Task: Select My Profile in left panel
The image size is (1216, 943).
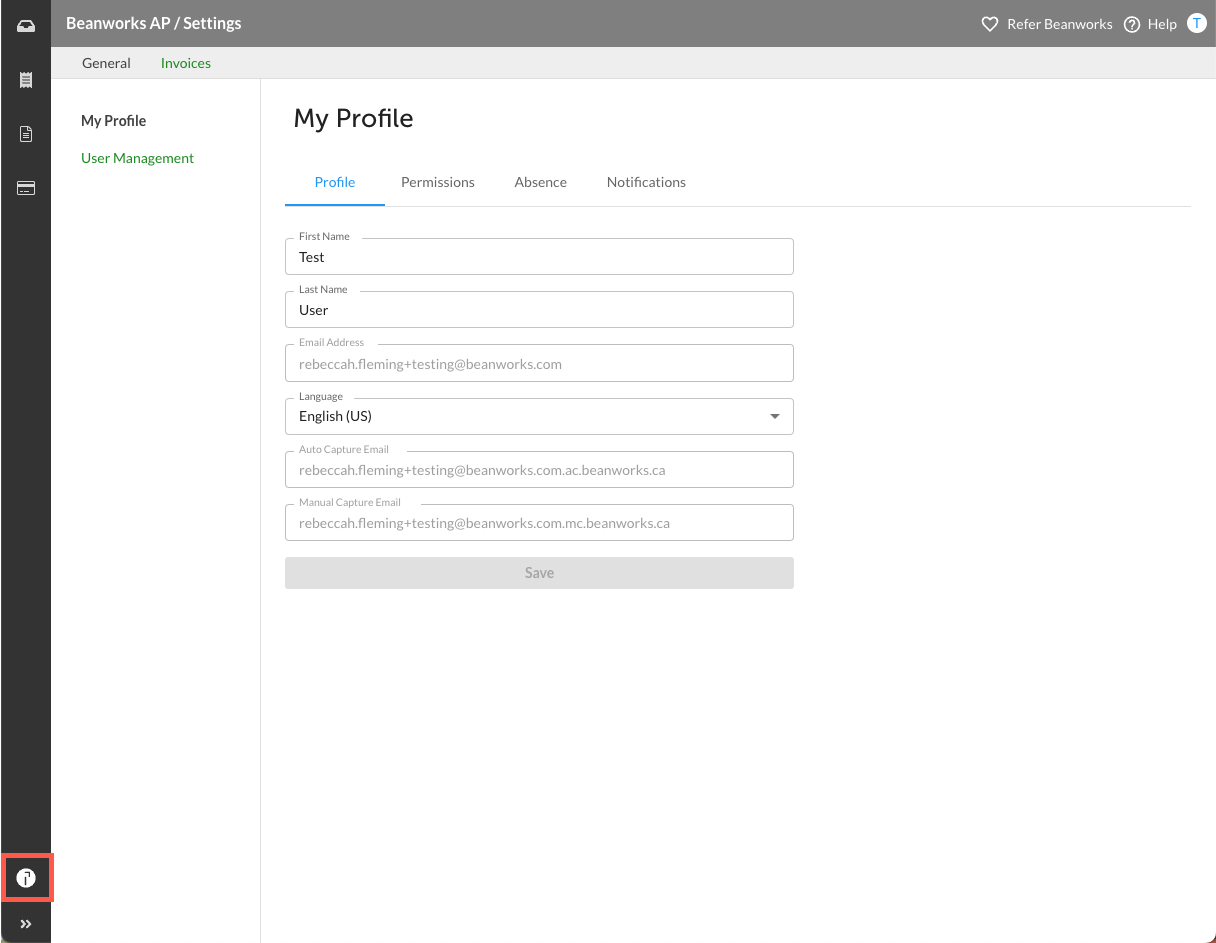Action: [x=113, y=121]
